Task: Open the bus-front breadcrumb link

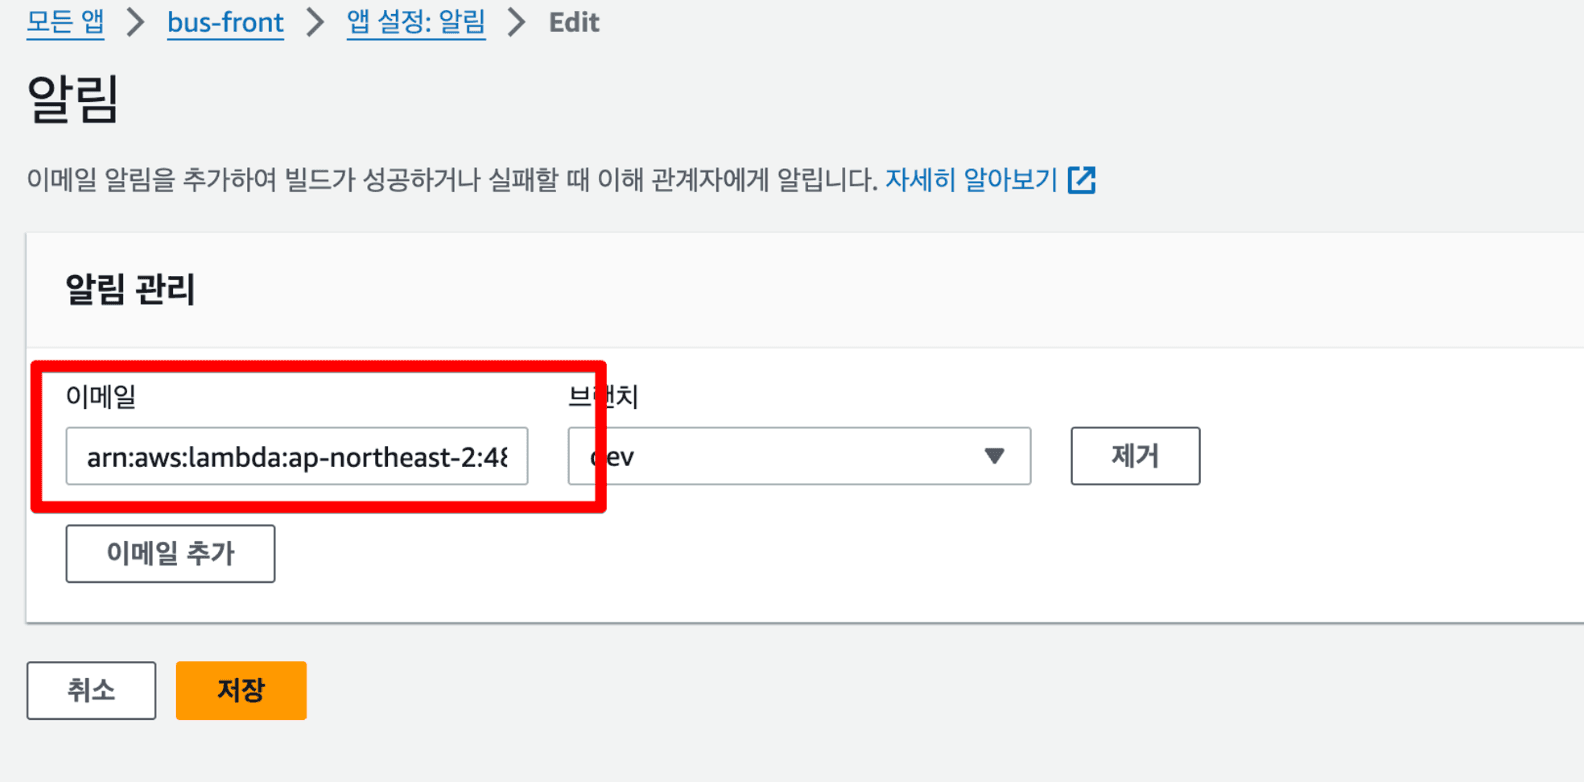Action: click(x=225, y=22)
